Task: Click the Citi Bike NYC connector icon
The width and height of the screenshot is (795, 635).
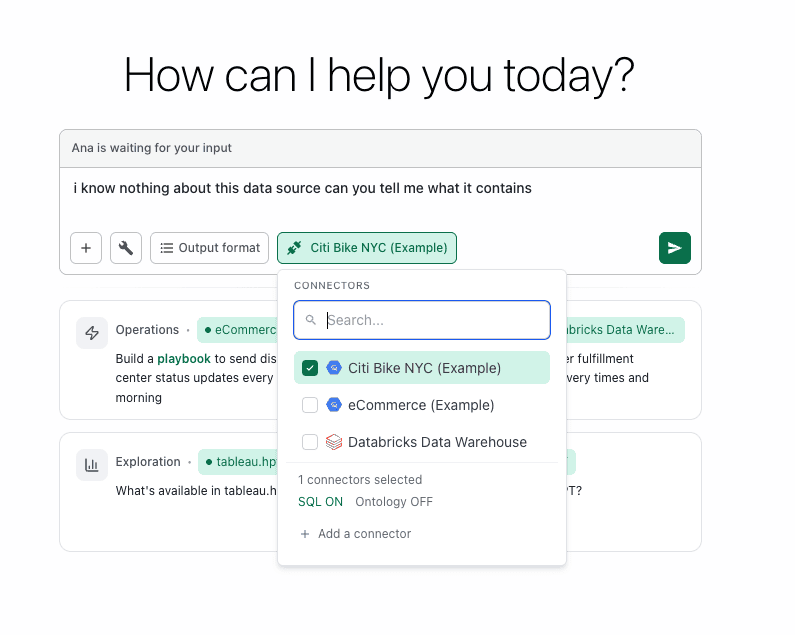Action: (x=334, y=368)
